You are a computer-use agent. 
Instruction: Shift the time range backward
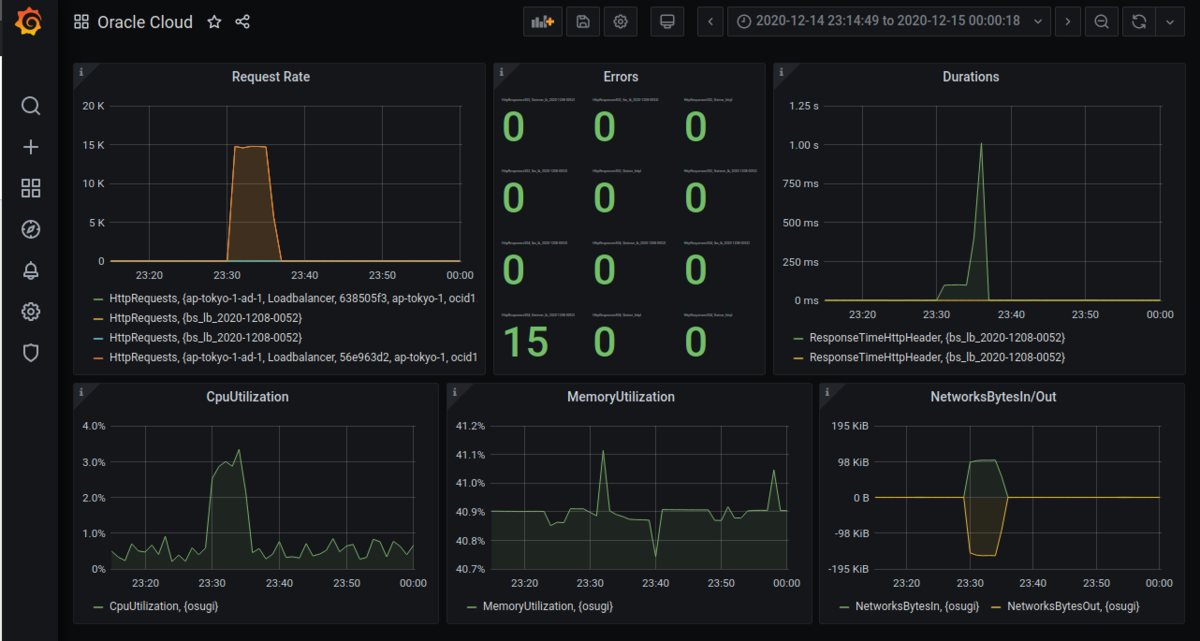711,21
